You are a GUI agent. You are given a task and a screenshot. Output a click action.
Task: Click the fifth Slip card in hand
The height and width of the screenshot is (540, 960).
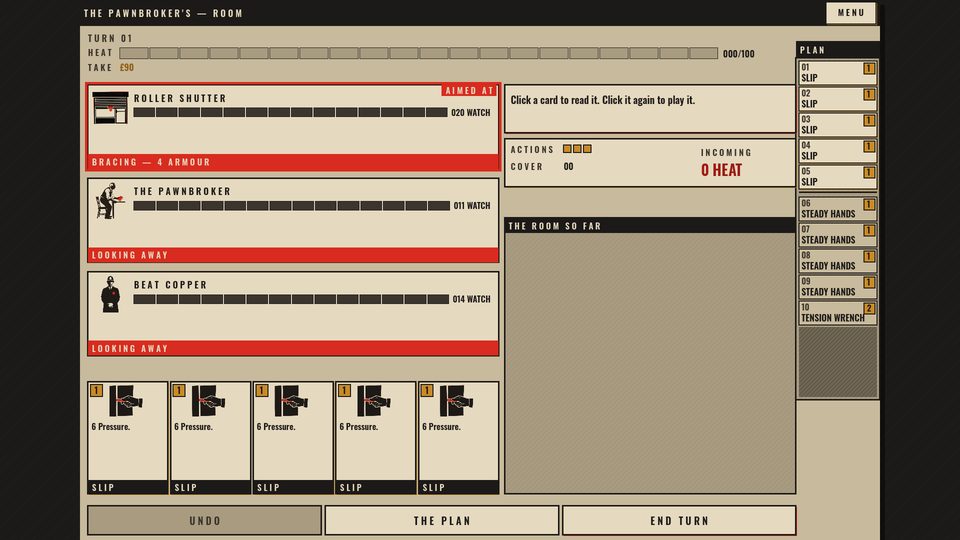458,438
